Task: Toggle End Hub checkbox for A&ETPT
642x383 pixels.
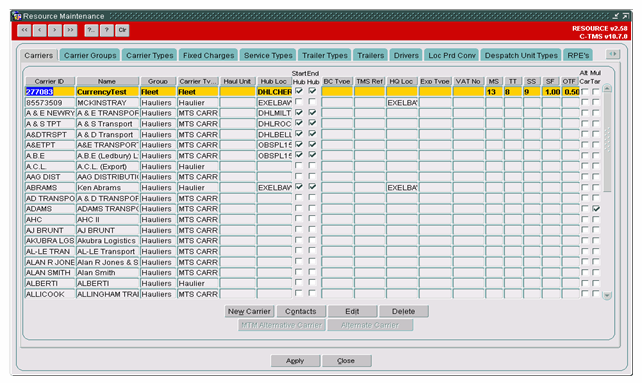Action: click(x=312, y=144)
